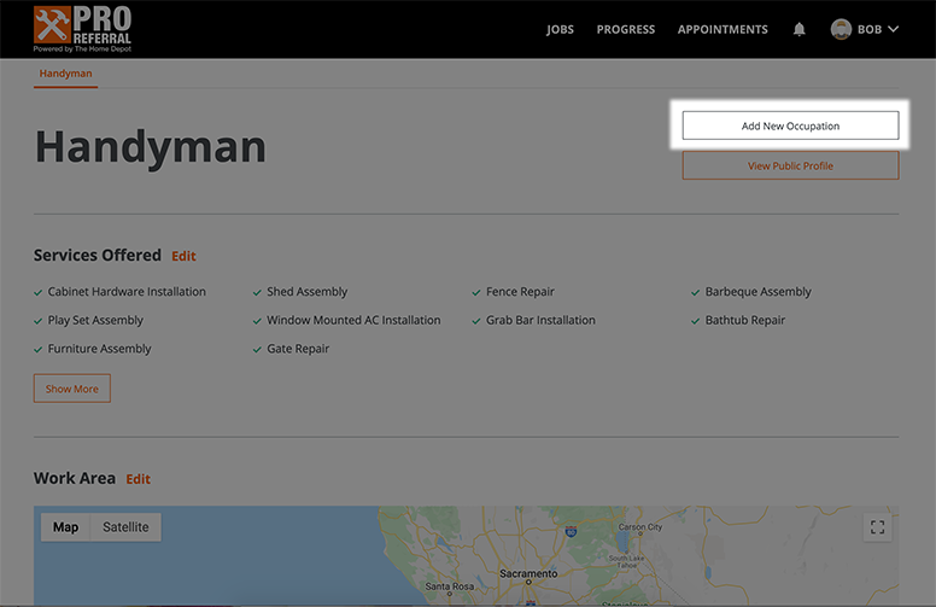Expand services with Show More

71,388
